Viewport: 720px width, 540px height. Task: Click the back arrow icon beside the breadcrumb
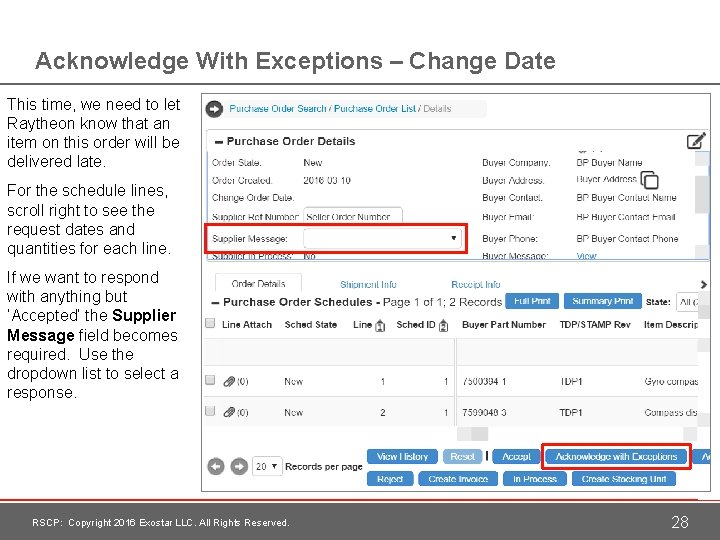(214, 109)
